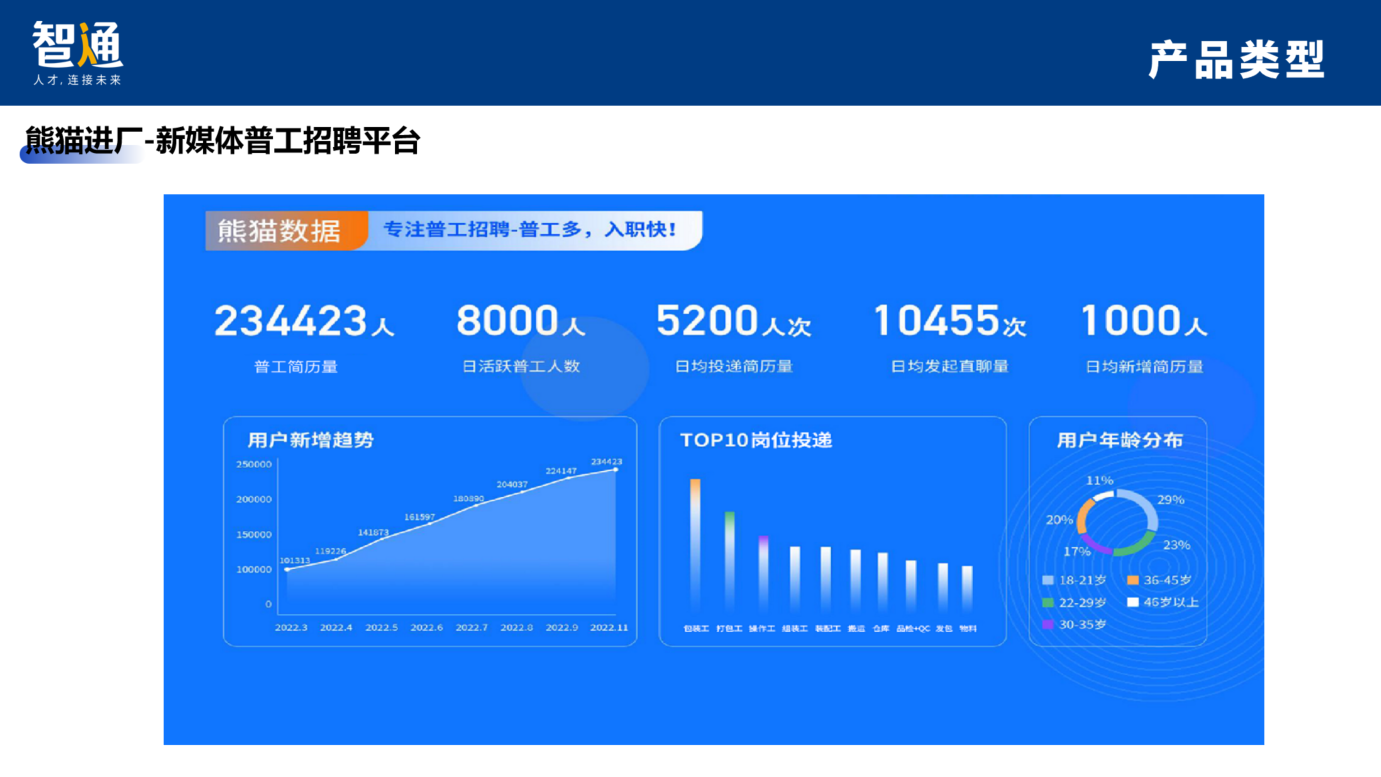Click the green-topped 打包工 bar
The height and width of the screenshot is (777, 1381).
pyautogui.click(x=730, y=562)
